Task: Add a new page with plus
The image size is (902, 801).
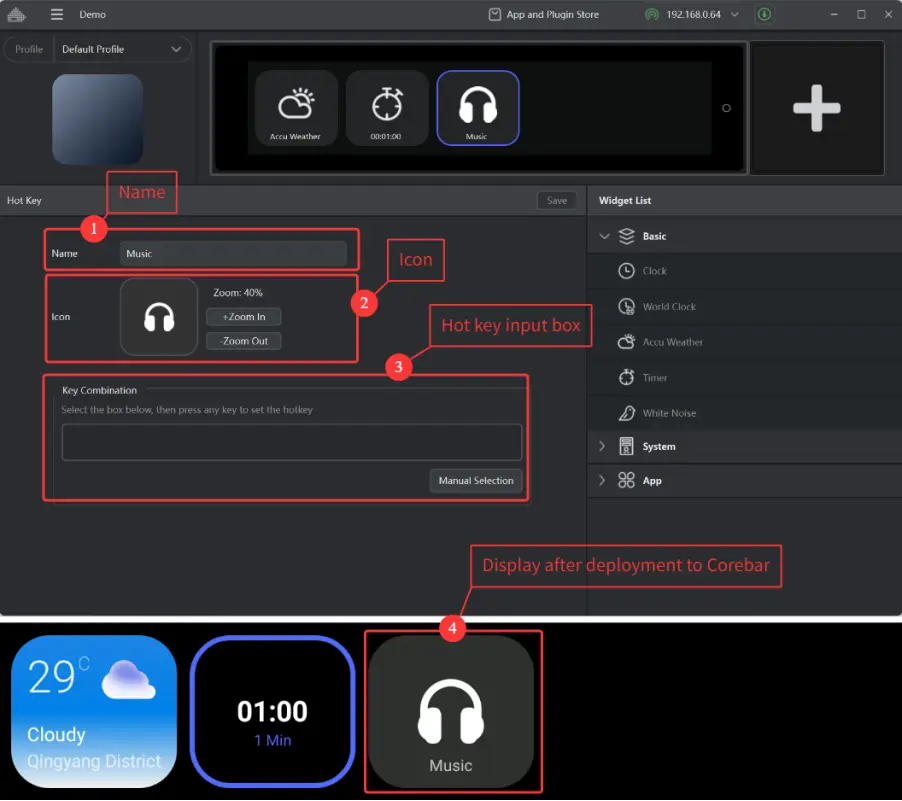Action: point(817,108)
